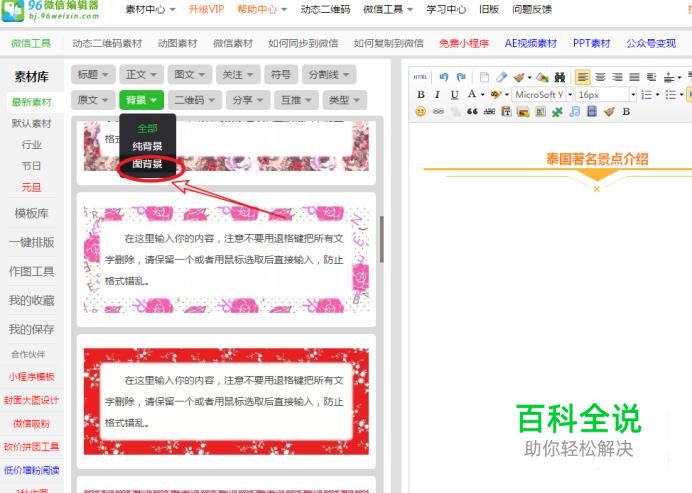Align text left
This screenshot has height=493, width=692.
tap(583, 77)
